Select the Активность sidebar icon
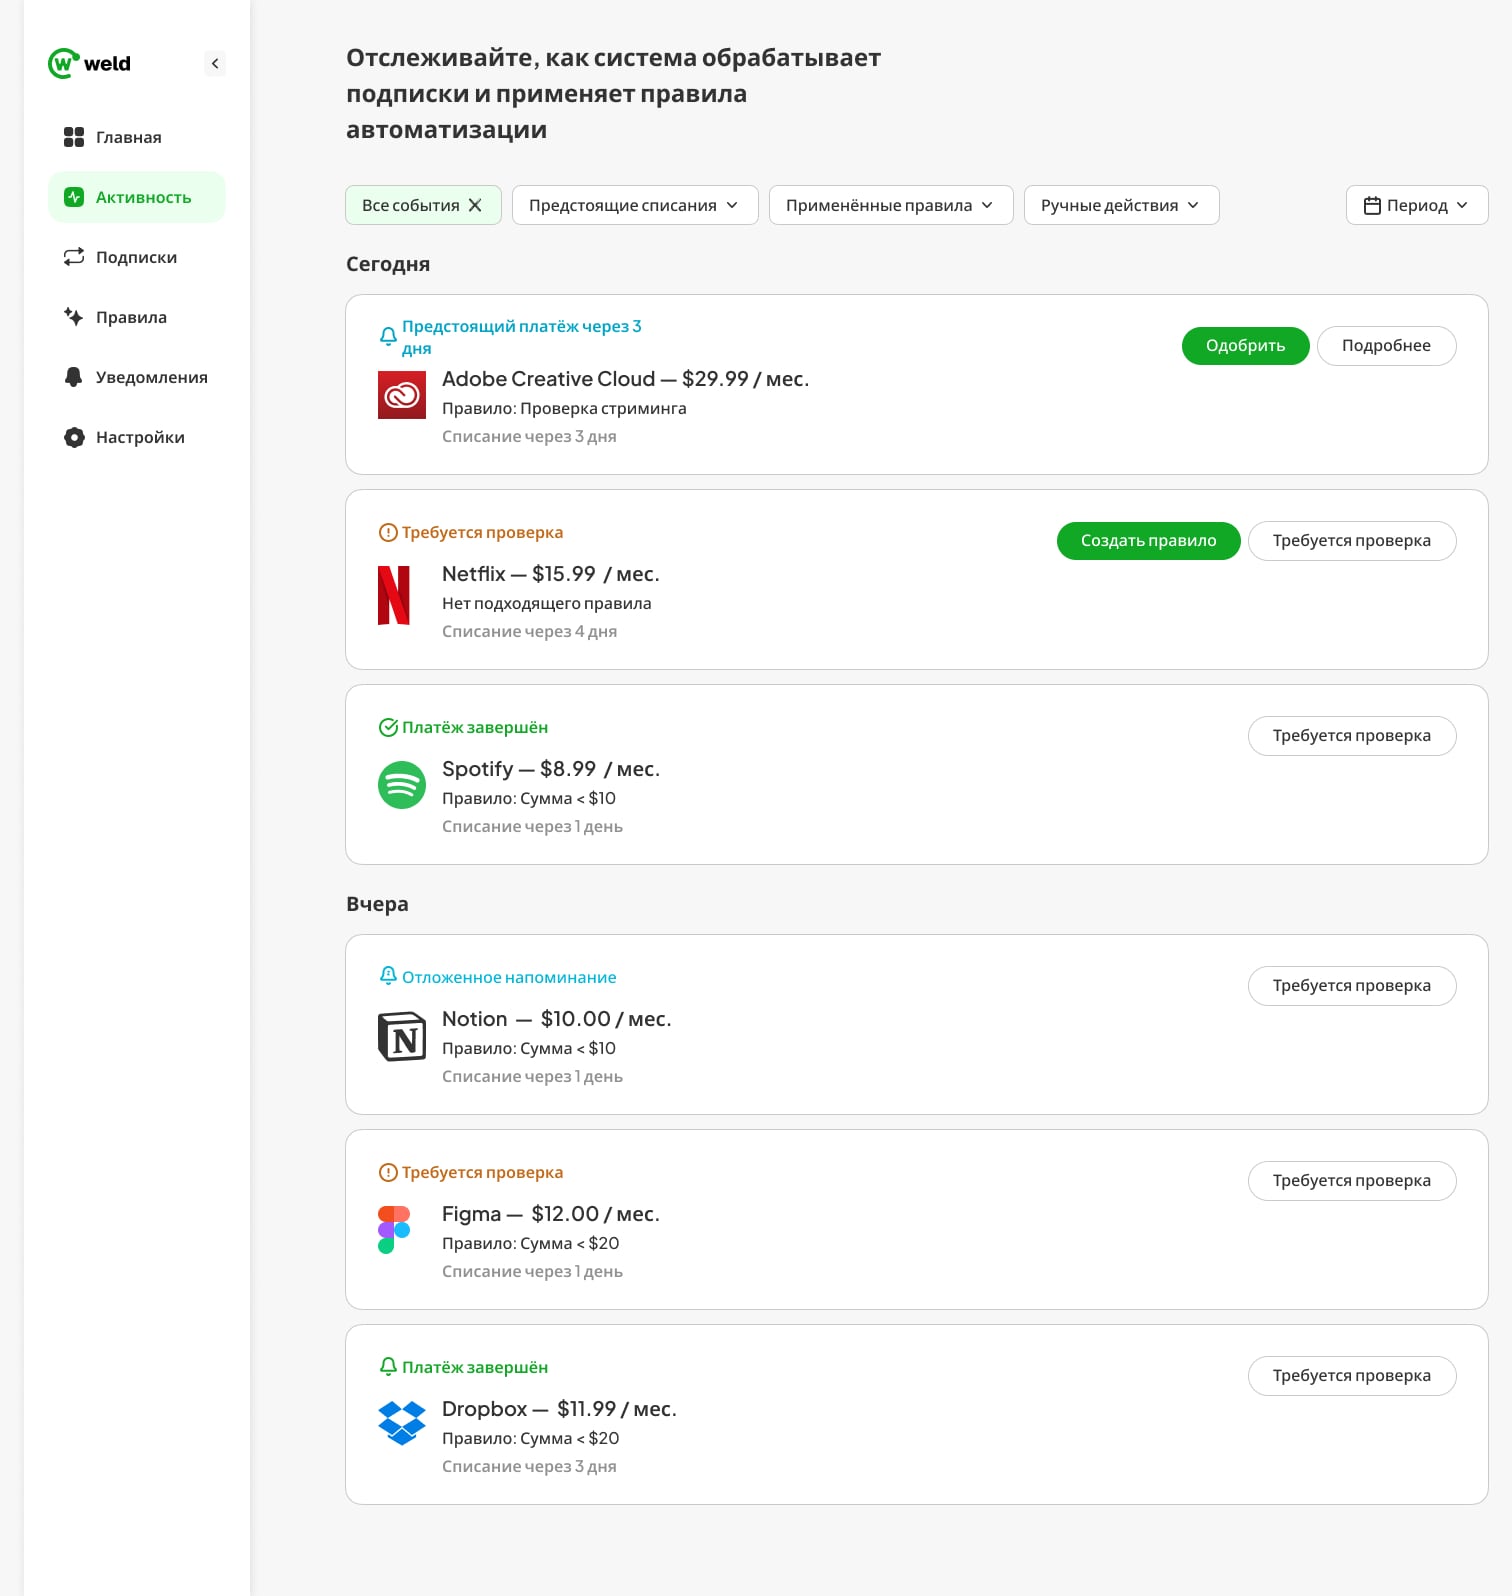 (74, 197)
